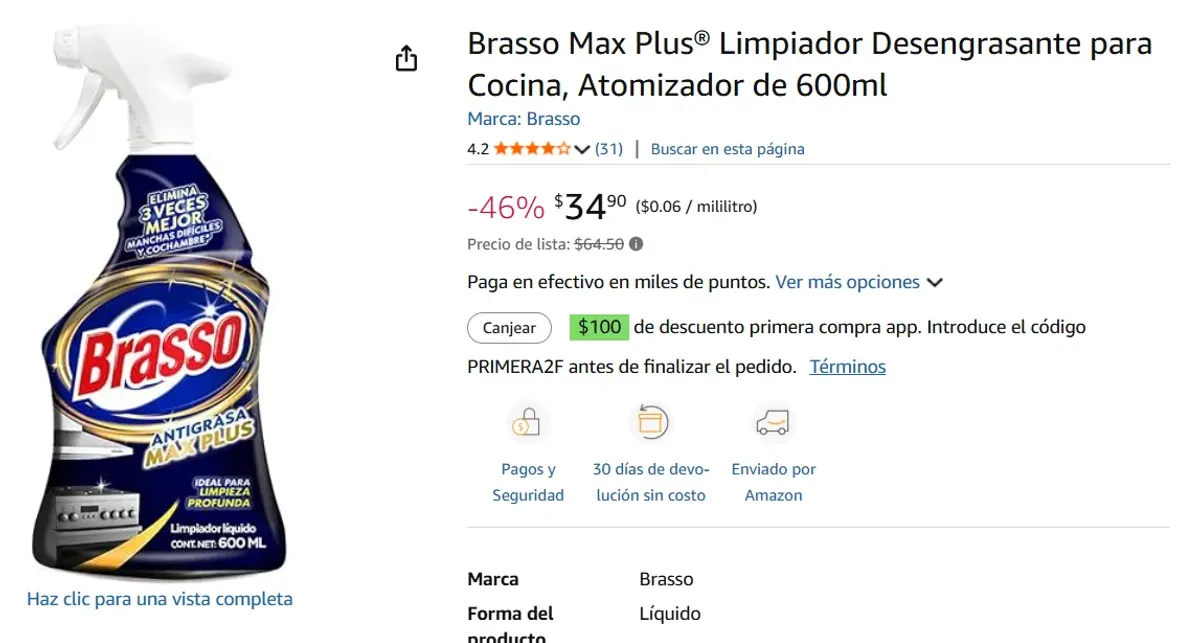View the 31 customer ratings

pyautogui.click(x=609, y=148)
